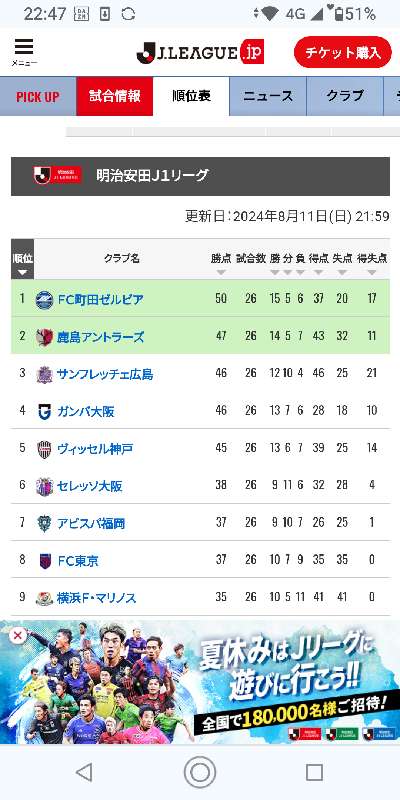The image size is (400, 800).
Task: Switch to 試合情報 tab
Action: (x=115, y=96)
